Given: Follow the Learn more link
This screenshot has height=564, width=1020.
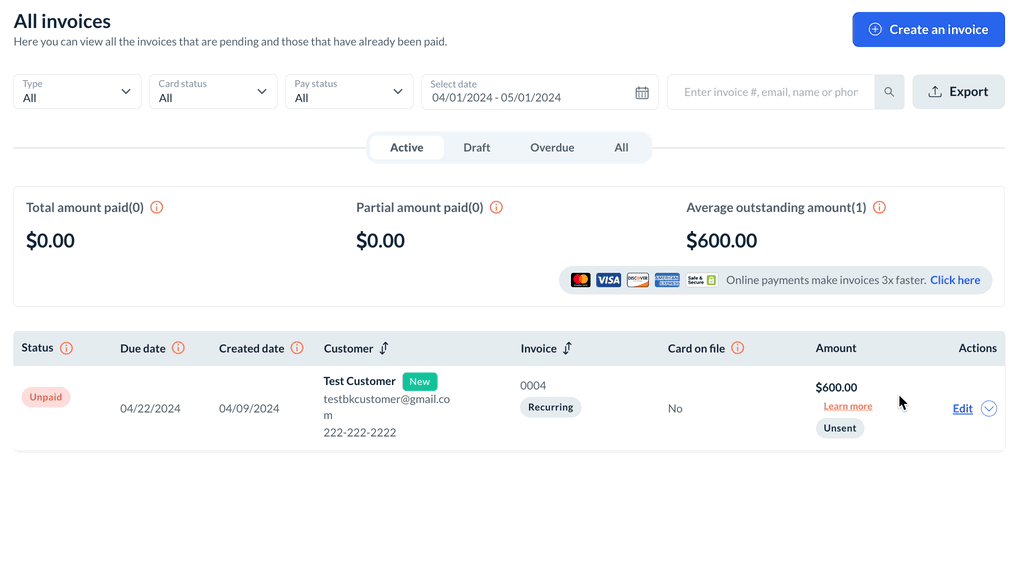Looking at the screenshot, I should click(848, 406).
